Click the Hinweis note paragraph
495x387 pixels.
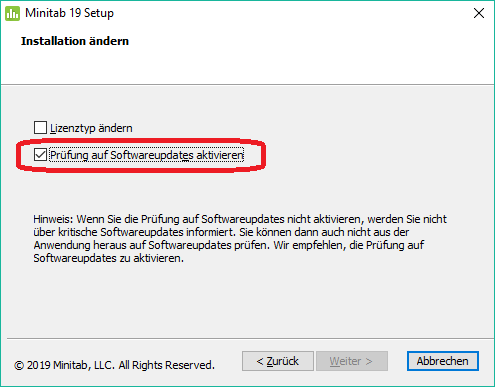tap(240, 239)
